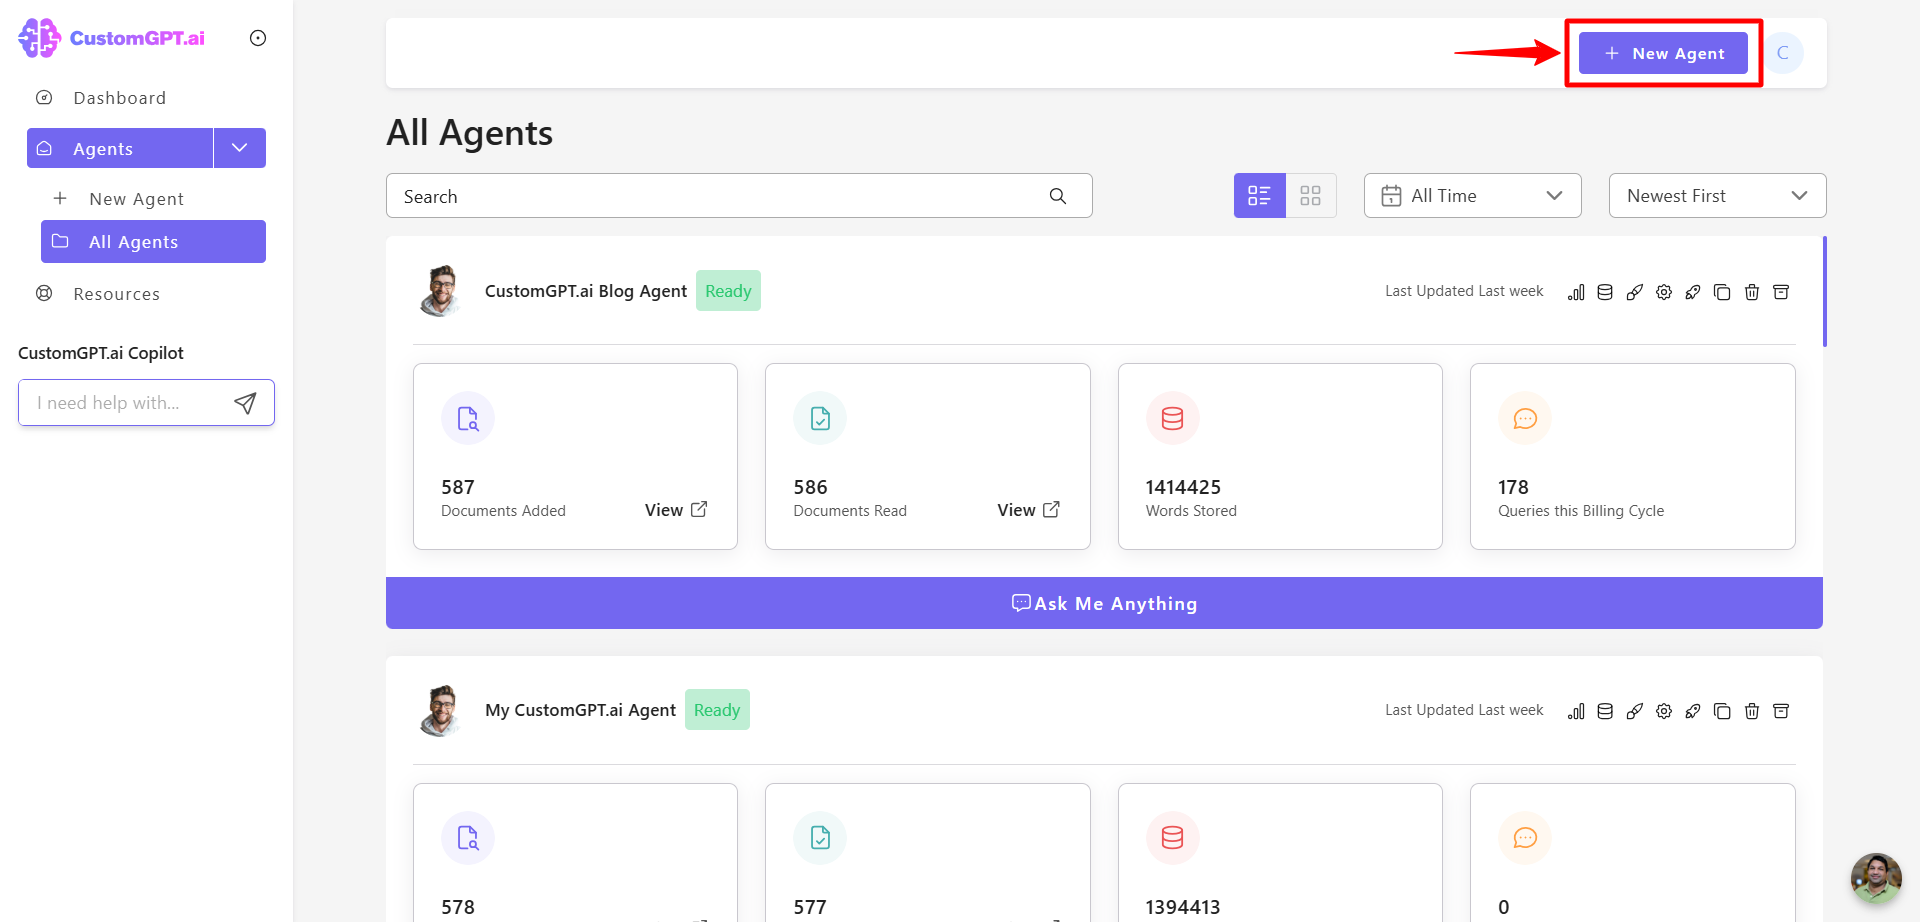Open the Newest First sort dropdown

(x=1718, y=196)
